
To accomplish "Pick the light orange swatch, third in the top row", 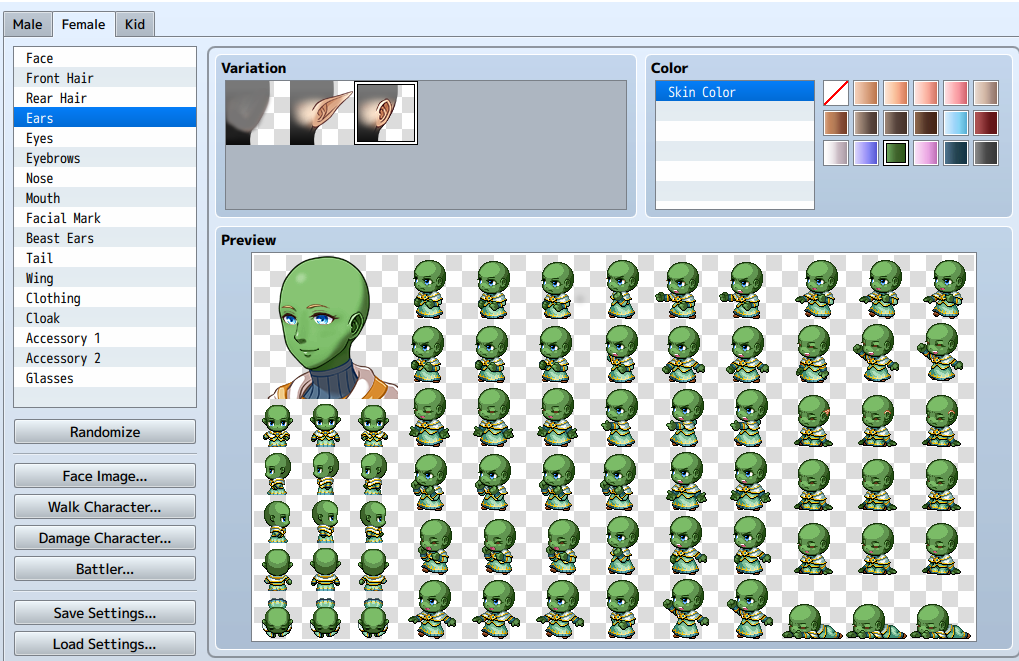I will coord(896,93).
